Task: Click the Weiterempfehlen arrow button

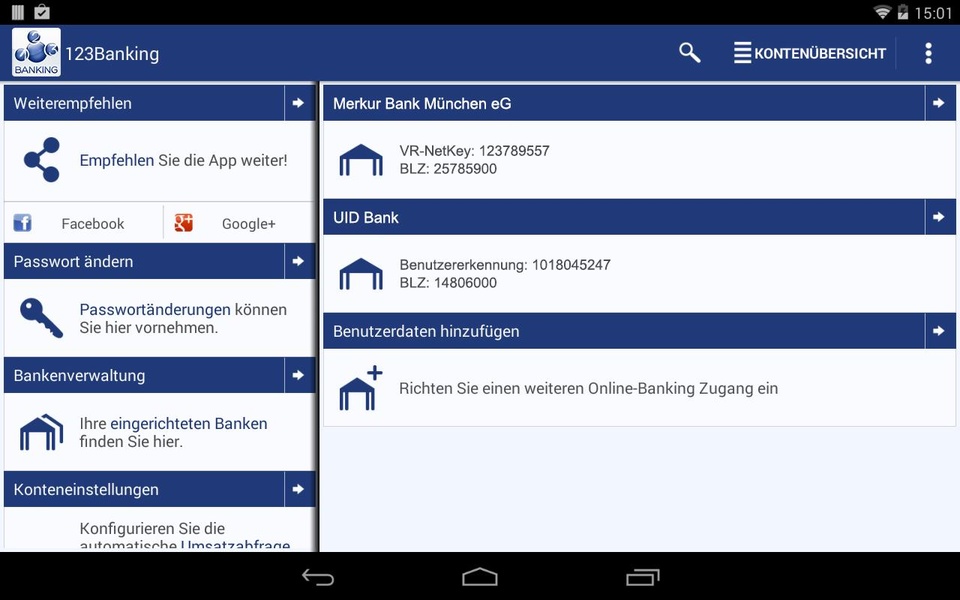Action: 299,103
